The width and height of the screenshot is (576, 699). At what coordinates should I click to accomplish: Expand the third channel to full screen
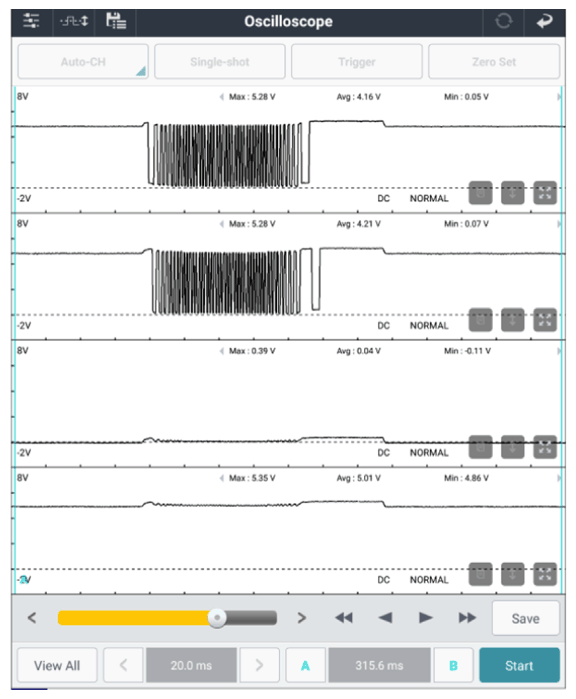click(x=545, y=447)
